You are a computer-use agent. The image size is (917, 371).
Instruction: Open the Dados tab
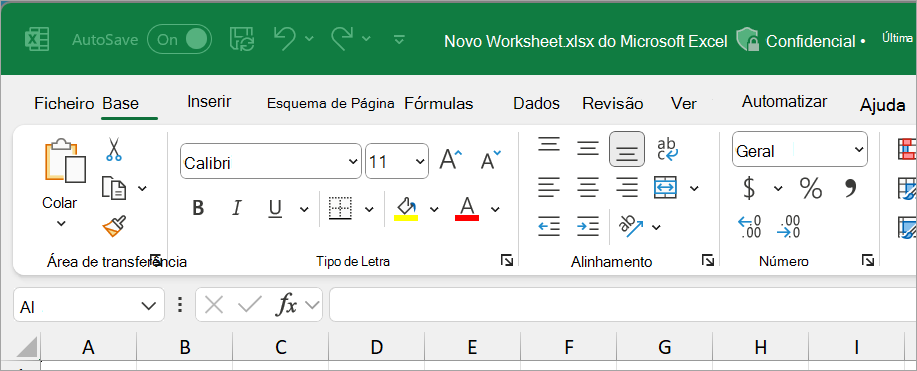pos(536,104)
